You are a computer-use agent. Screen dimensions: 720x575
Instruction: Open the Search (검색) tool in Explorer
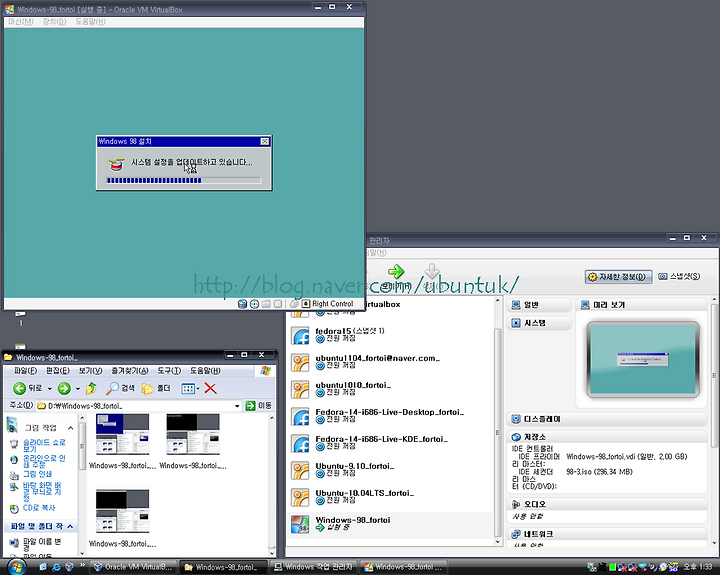(120, 389)
